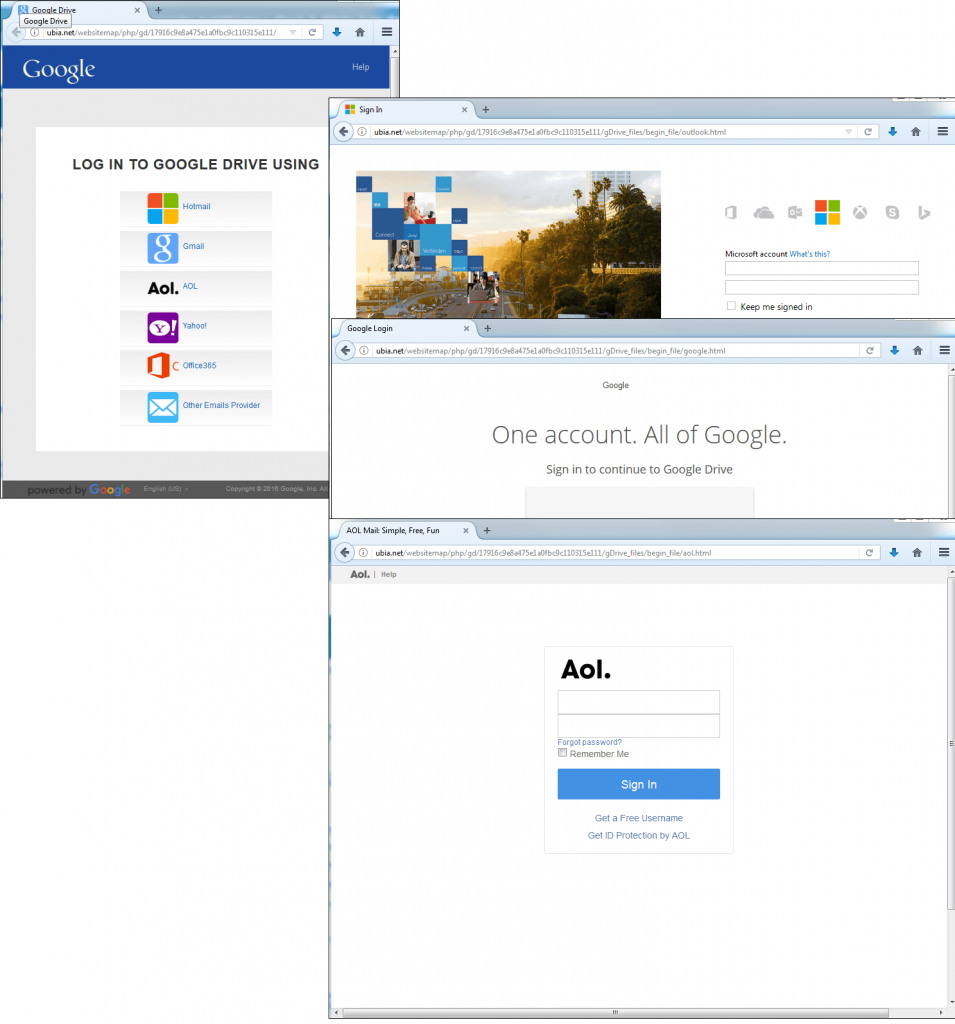Select the AOL Mail browser tab
Image resolution: width=955 pixels, height=1024 pixels.
coord(405,530)
